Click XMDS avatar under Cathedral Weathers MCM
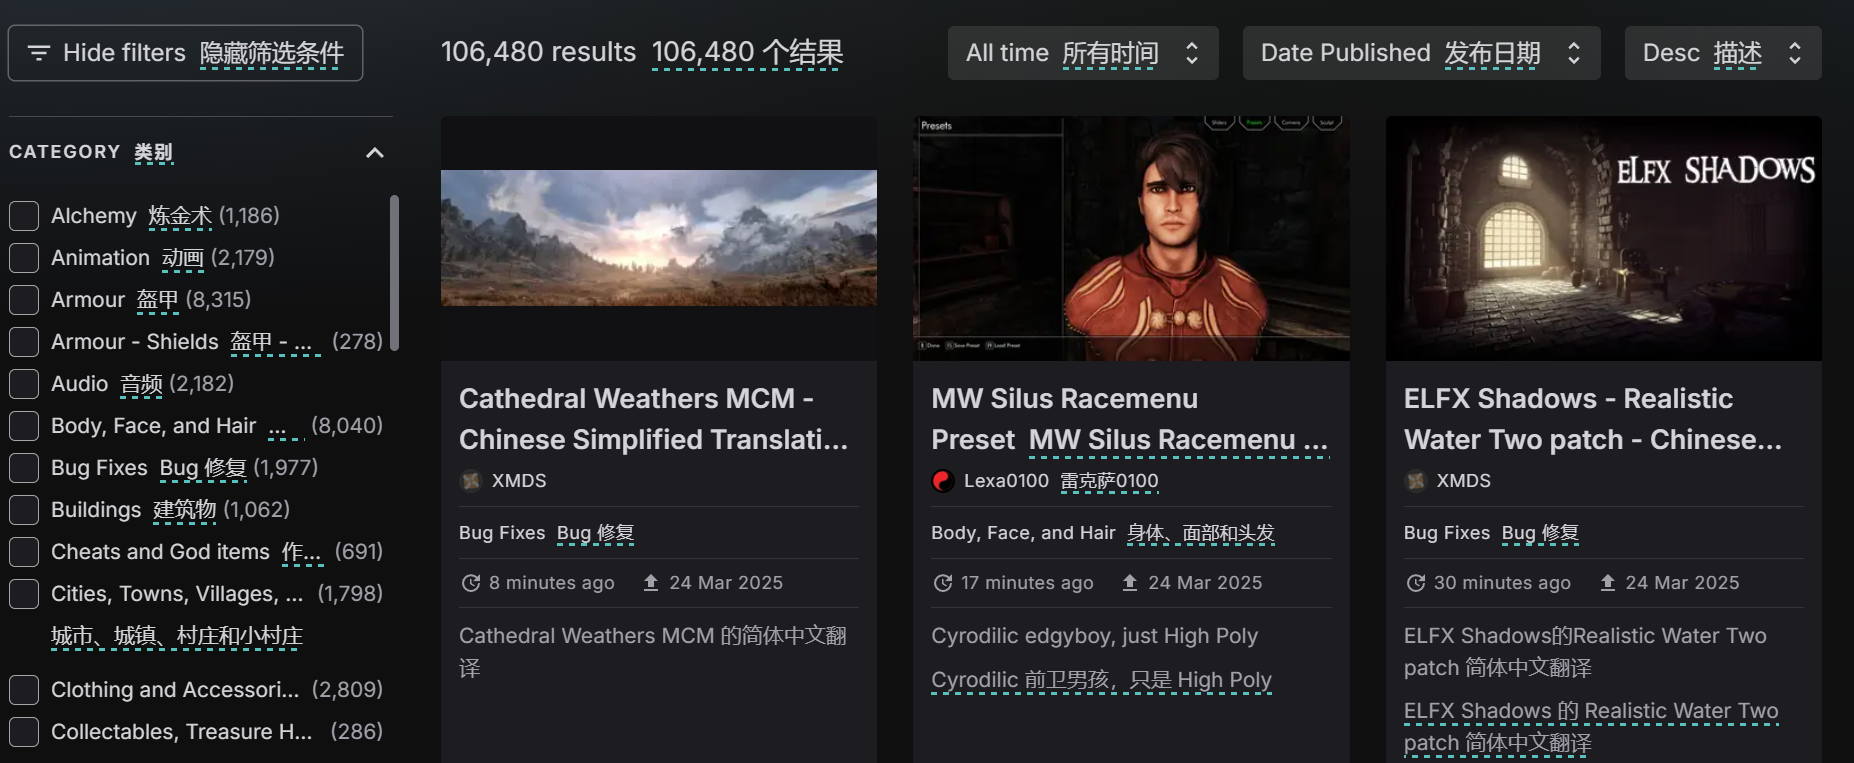 coord(471,481)
